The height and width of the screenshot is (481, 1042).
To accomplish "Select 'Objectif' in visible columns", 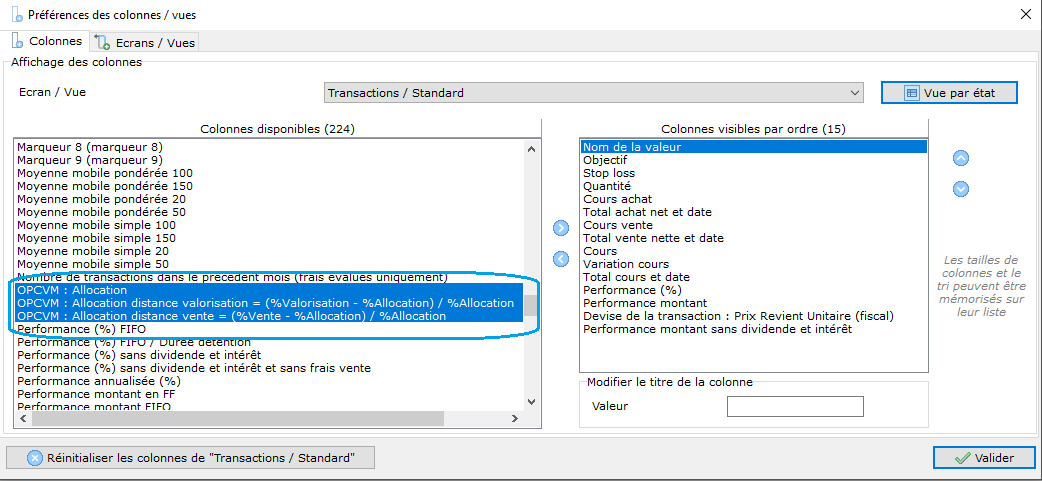I will pyautogui.click(x=754, y=160).
